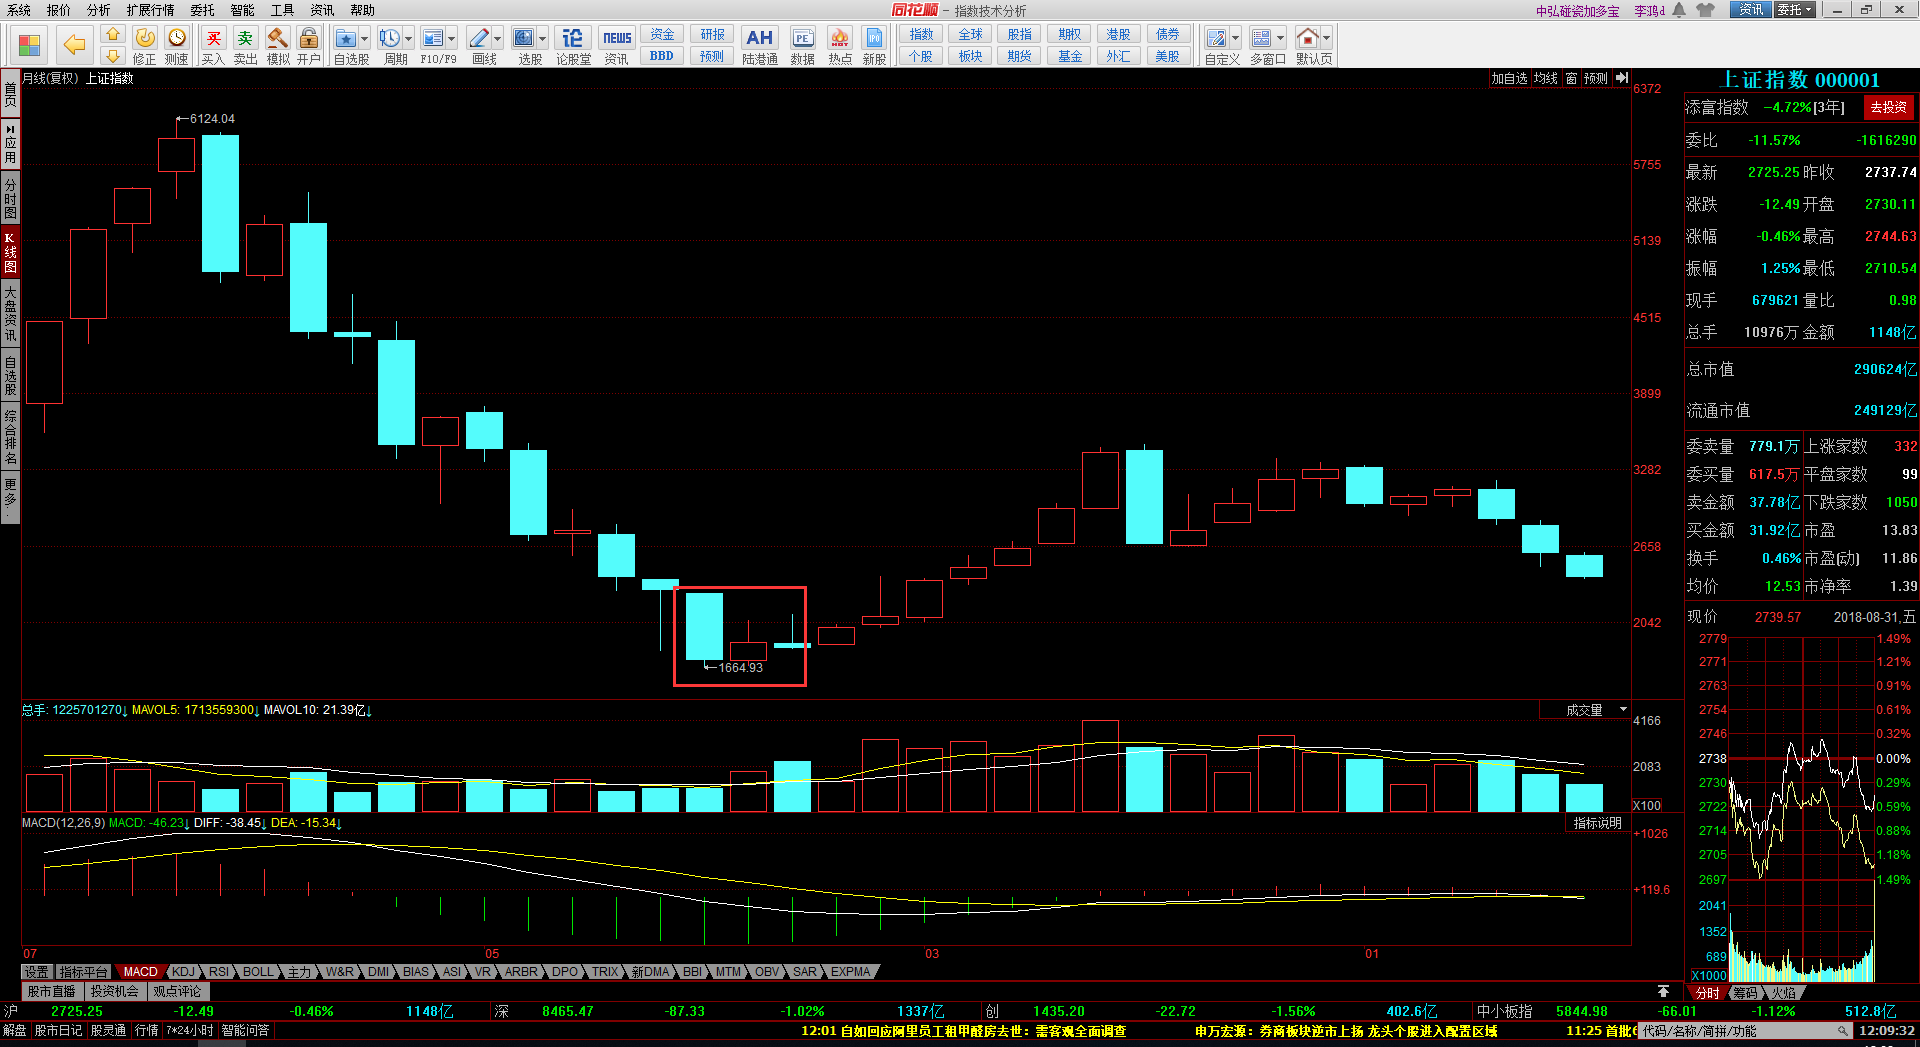Click the 指标说明 indicator help link

[1597, 823]
